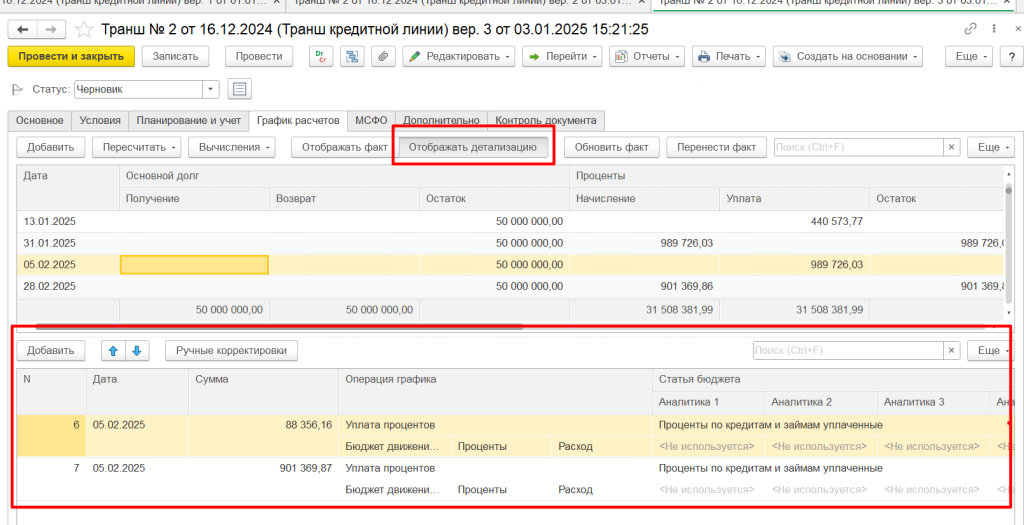Viewport: 1024px width, 525px height.
Task: Click the lower Поиск (Ctrl+F) field
Action: coord(848,351)
